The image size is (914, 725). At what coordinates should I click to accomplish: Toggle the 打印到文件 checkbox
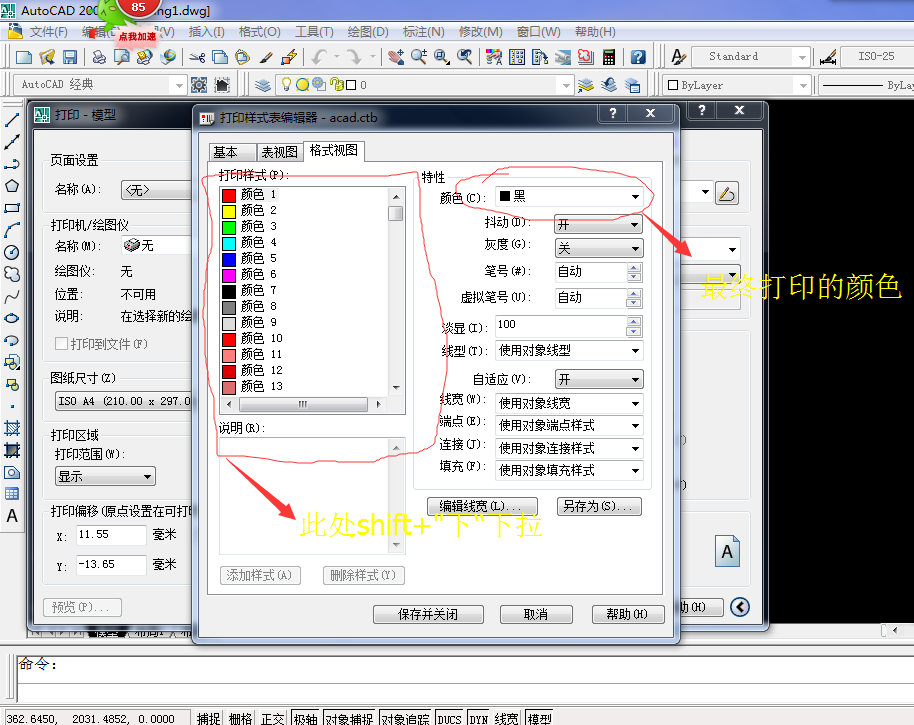(61, 344)
